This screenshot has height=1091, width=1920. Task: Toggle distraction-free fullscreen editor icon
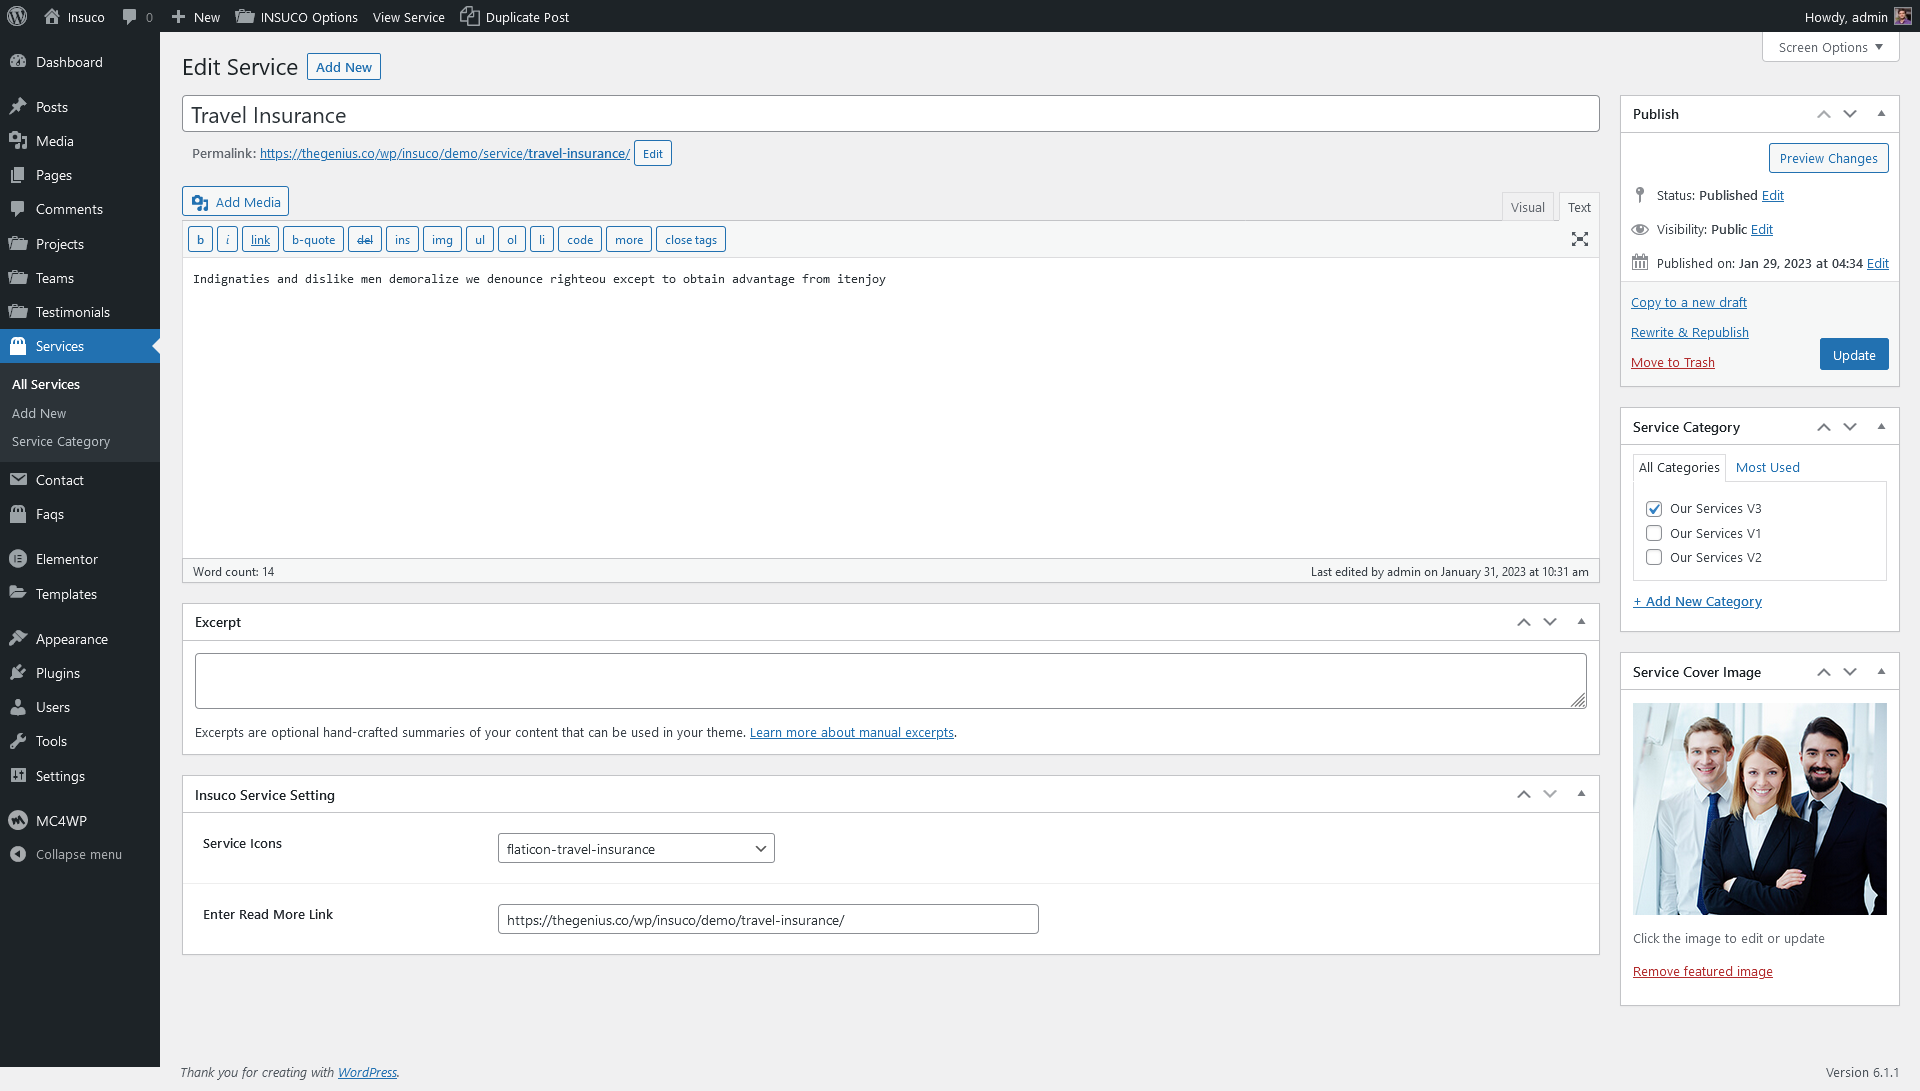(x=1579, y=239)
